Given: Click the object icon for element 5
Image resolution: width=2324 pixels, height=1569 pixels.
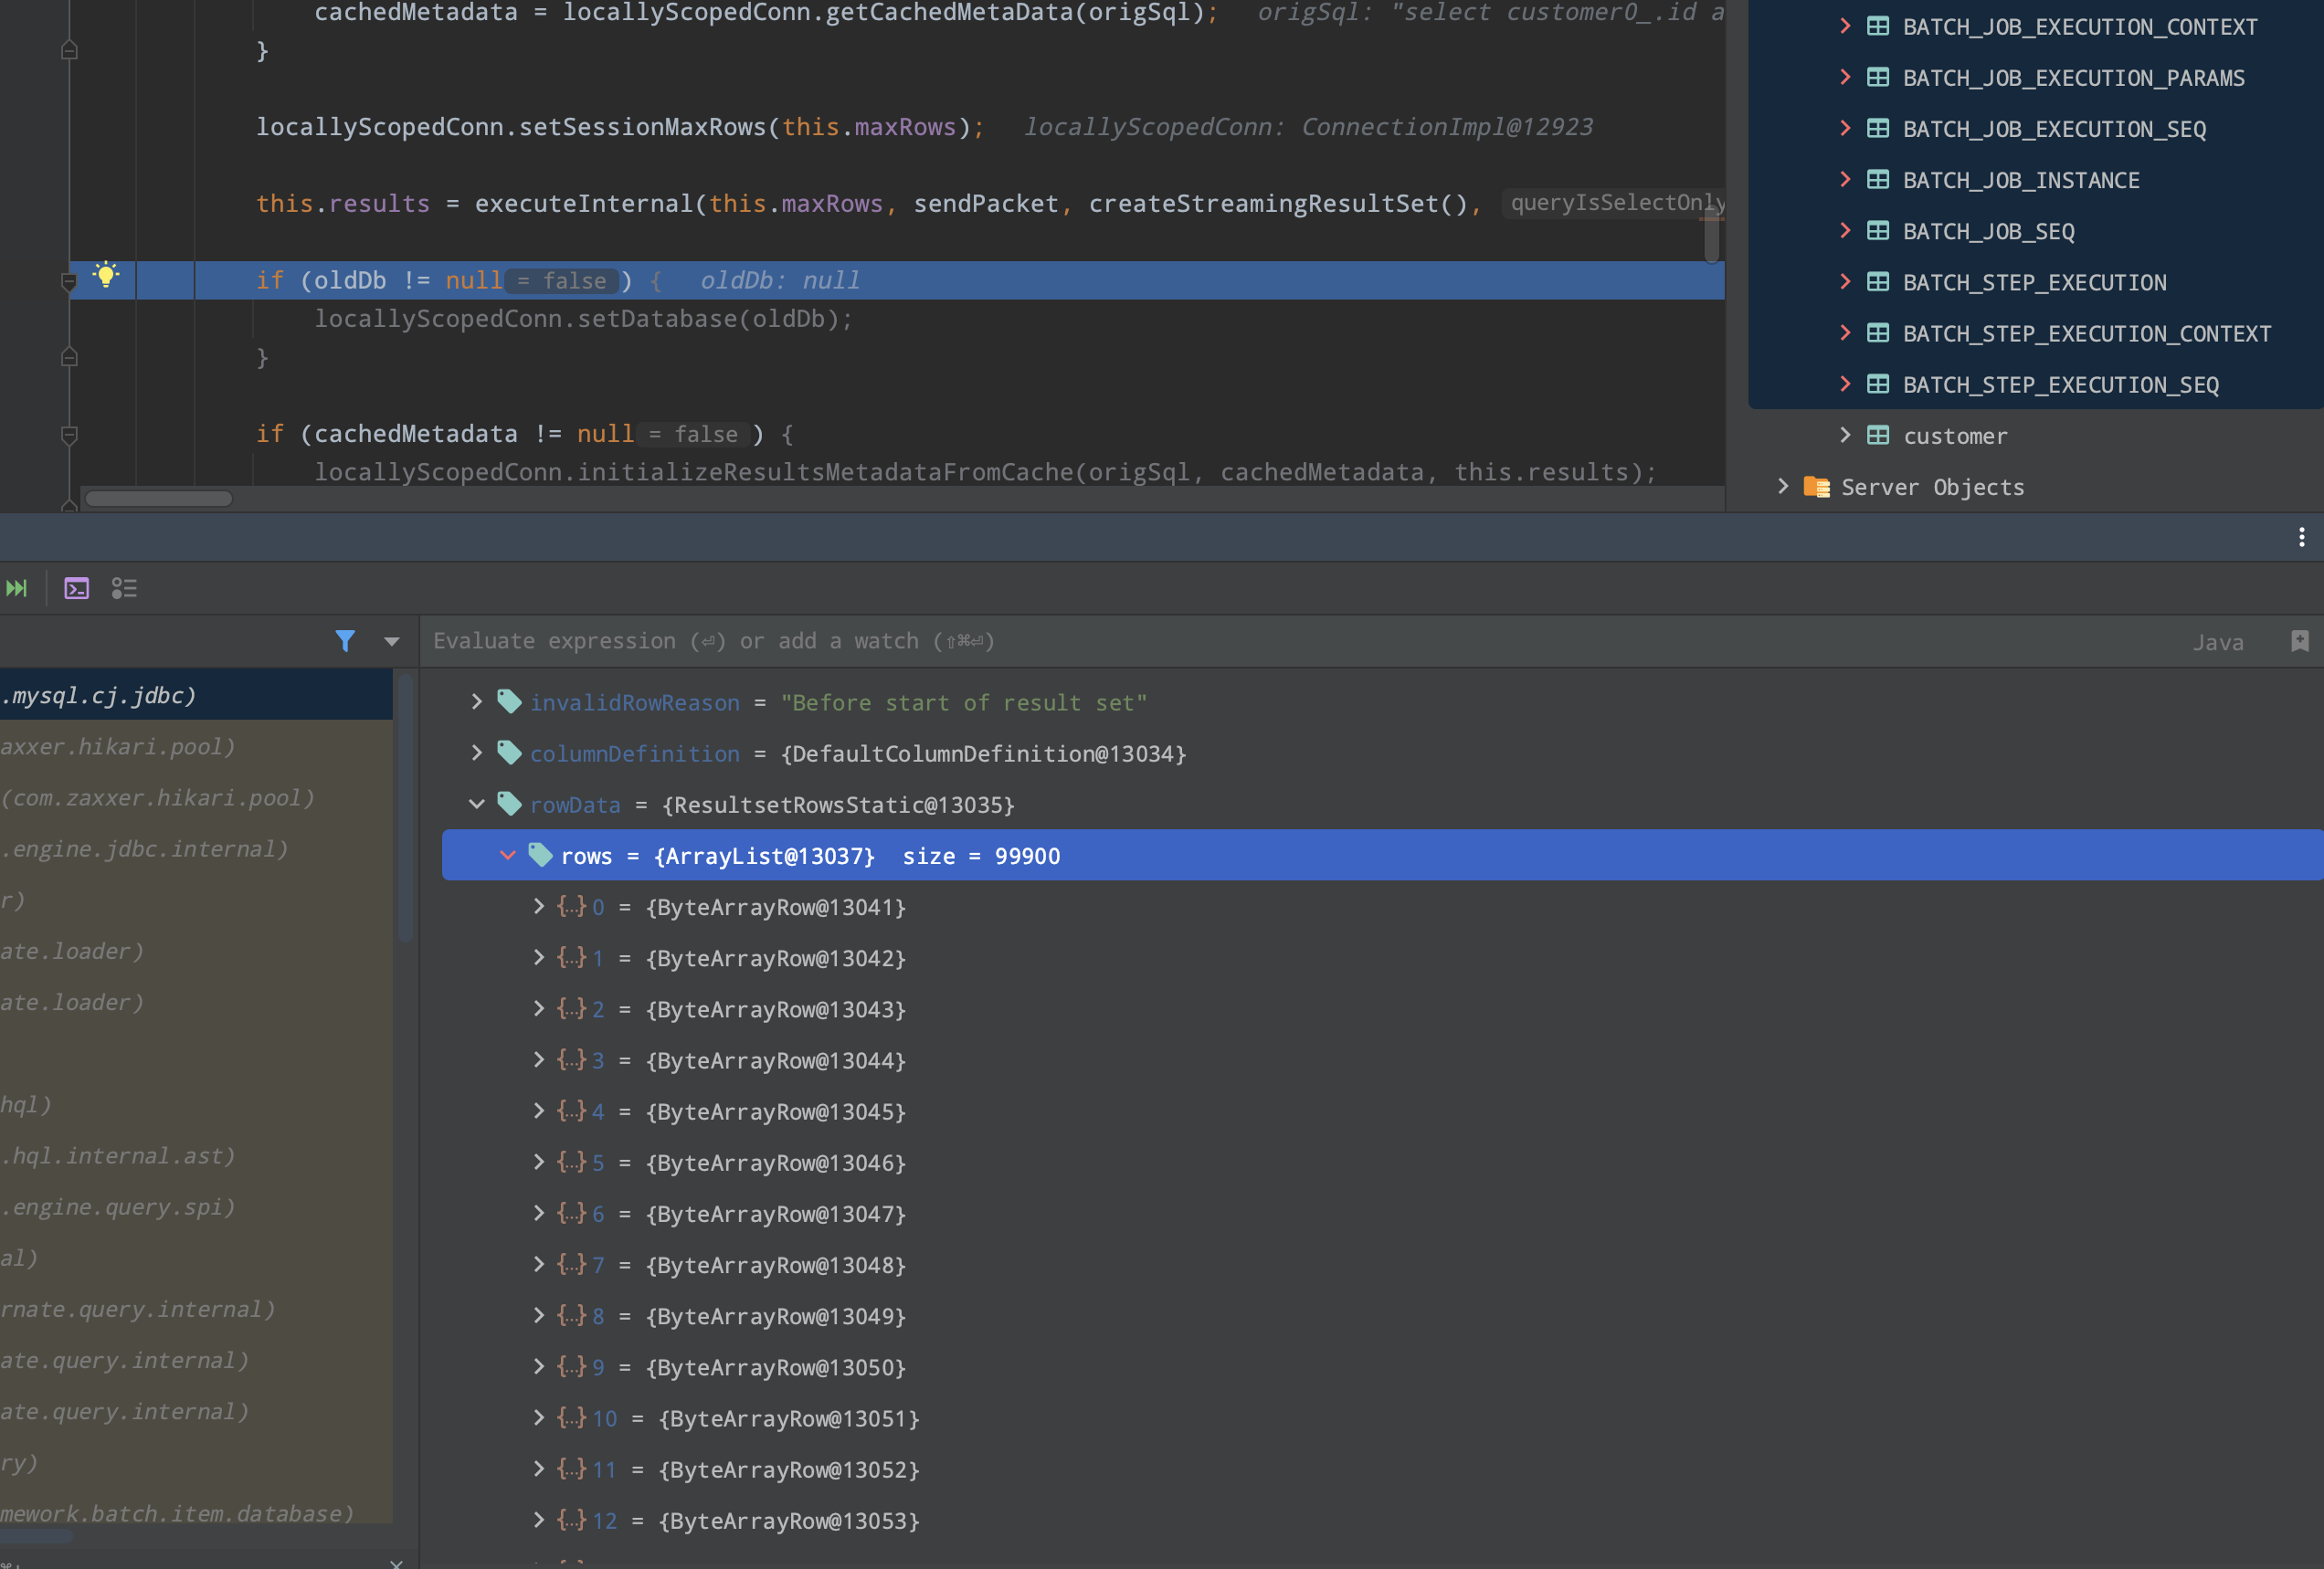Looking at the screenshot, I should (571, 1162).
